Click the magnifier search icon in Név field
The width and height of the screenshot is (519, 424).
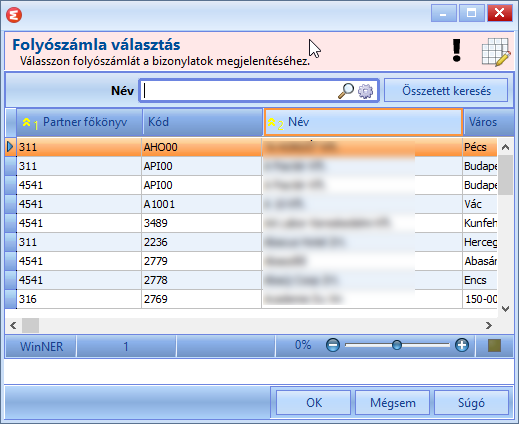coord(346,91)
